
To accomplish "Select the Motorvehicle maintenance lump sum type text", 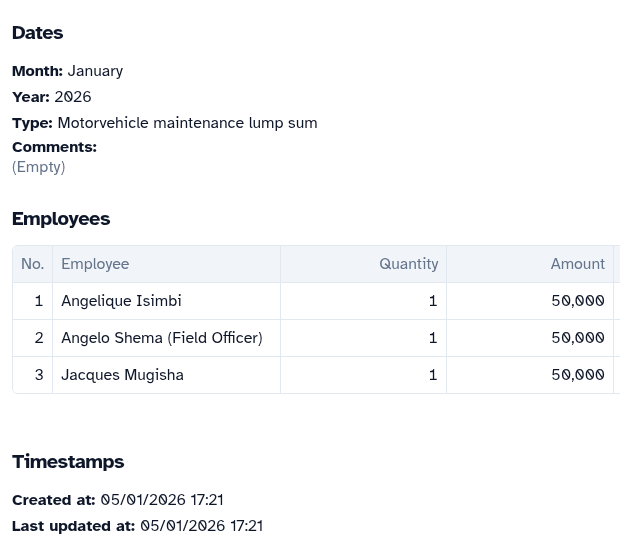I will click(187, 123).
